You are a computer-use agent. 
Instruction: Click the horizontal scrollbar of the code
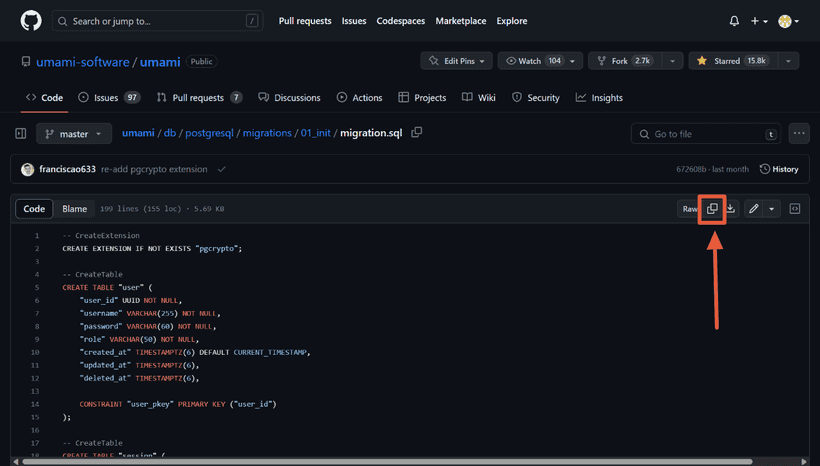click(388, 462)
